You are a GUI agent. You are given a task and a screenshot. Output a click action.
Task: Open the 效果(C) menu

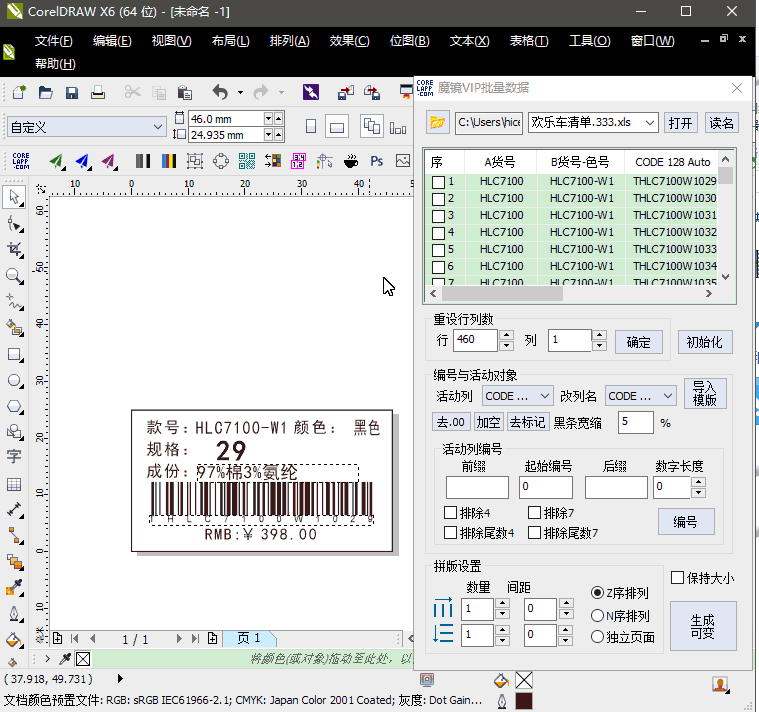pyautogui.click(x=349, y=41)
